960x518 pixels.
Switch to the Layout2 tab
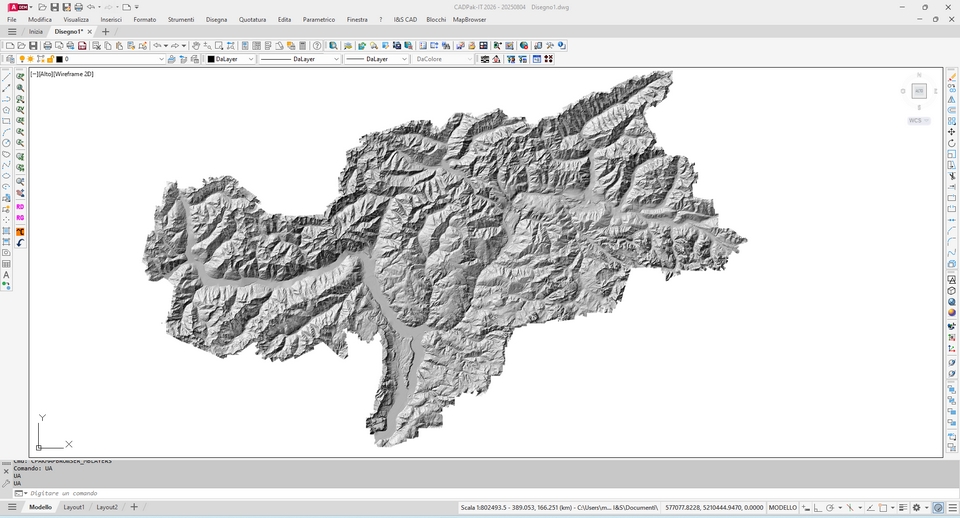[107, 507]
